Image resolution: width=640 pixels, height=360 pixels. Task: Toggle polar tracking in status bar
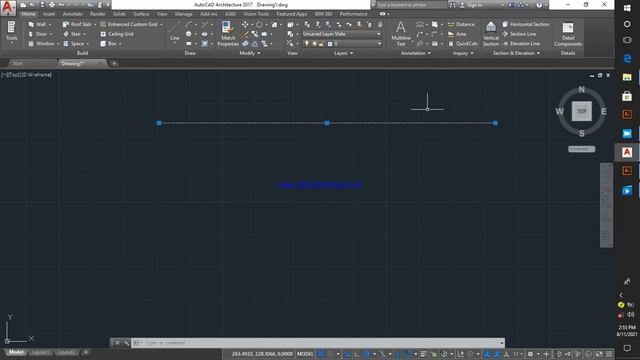pos(366,354)
